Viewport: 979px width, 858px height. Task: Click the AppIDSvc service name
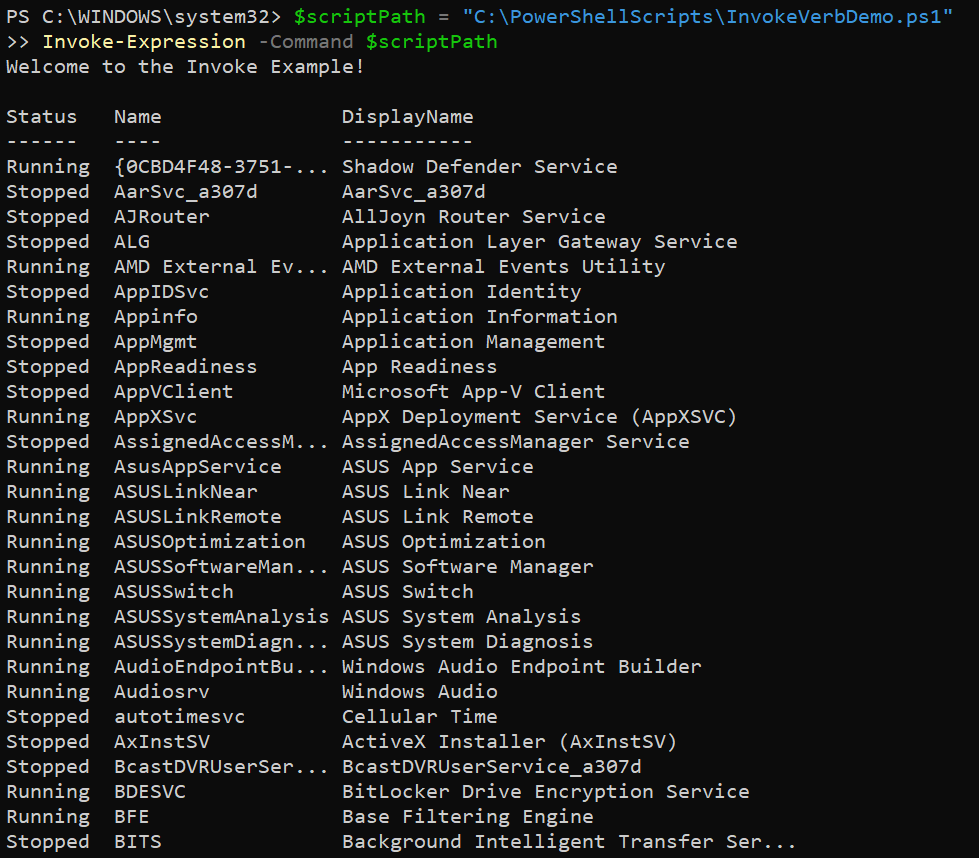tap(162, 292)
